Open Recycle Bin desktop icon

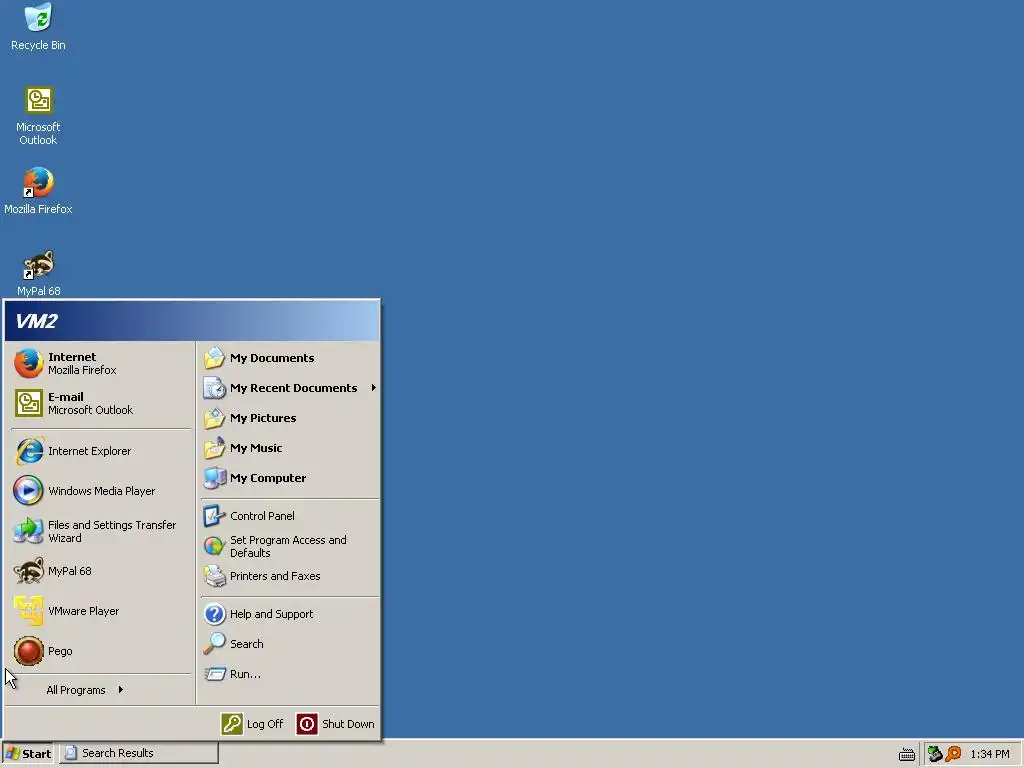pyautogui.click(x=38, y=27)
